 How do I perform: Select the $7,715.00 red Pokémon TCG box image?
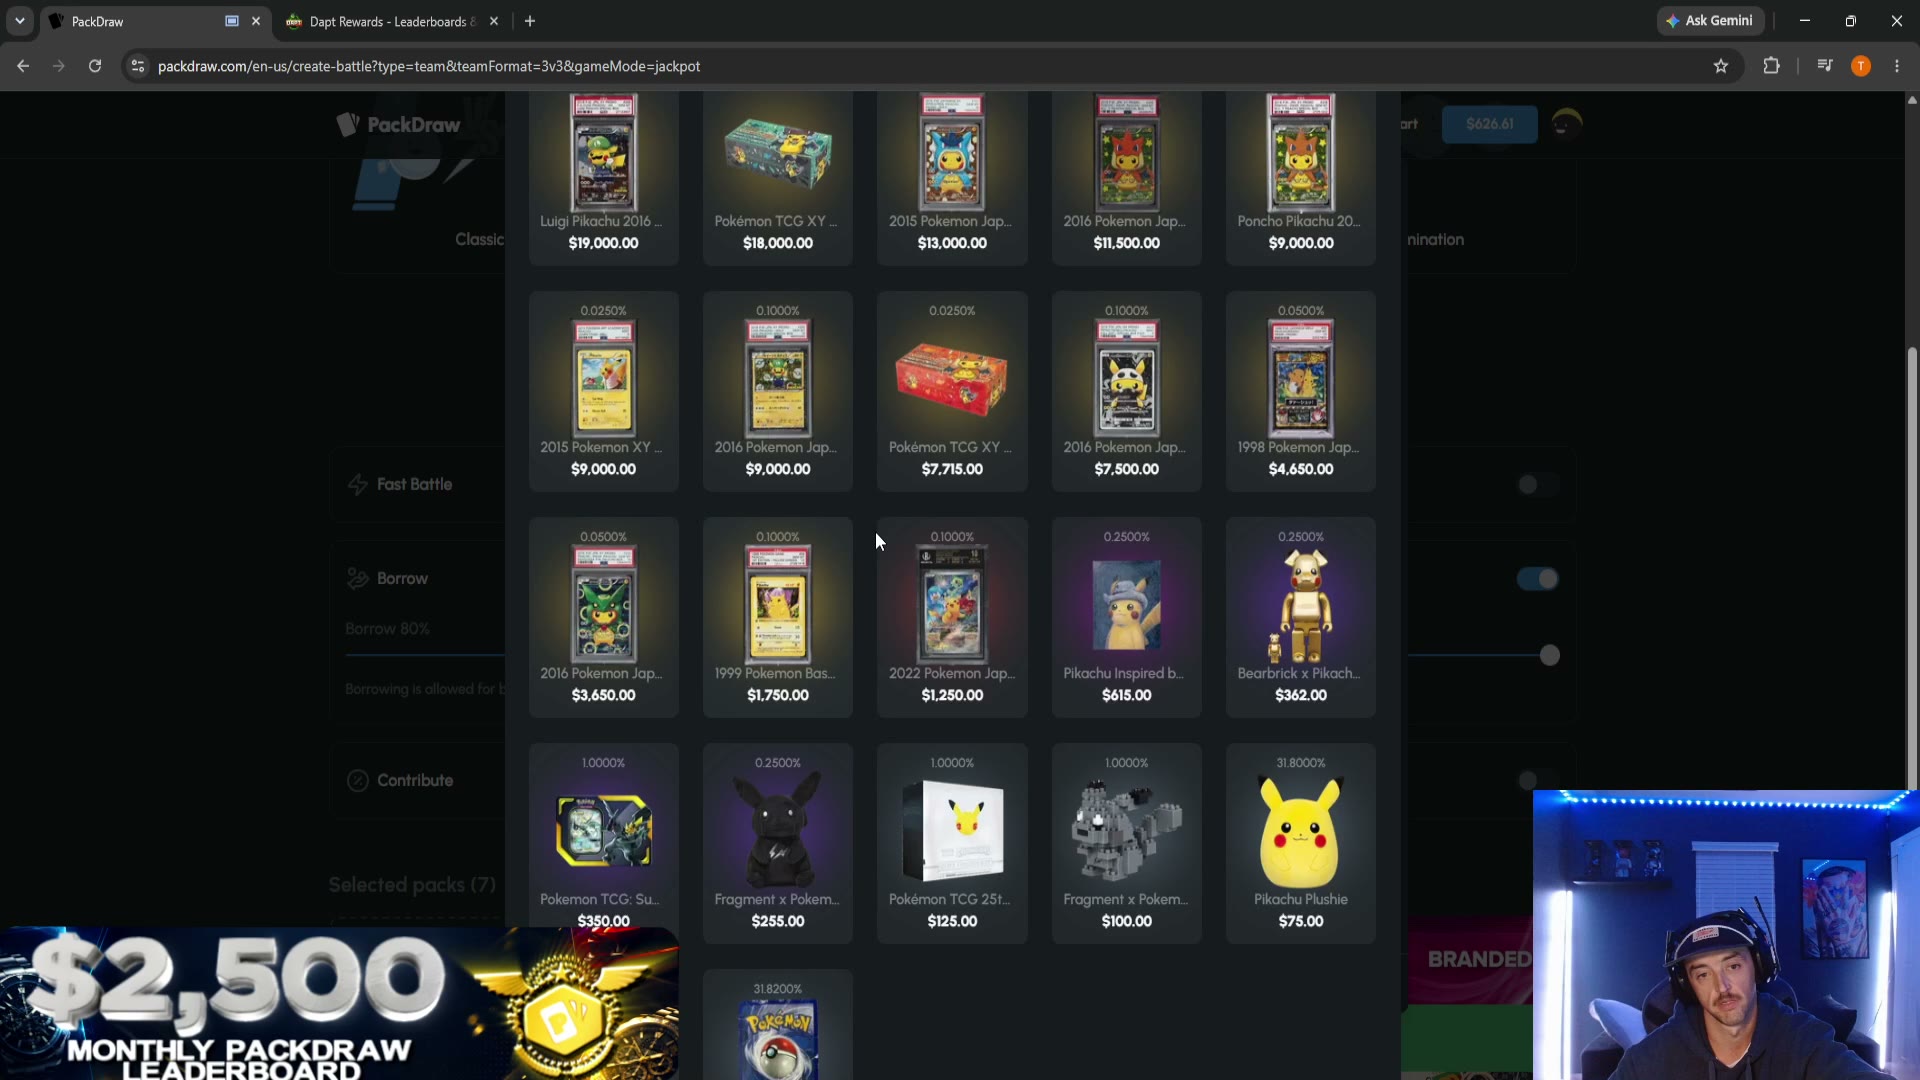tap(952, 379)
